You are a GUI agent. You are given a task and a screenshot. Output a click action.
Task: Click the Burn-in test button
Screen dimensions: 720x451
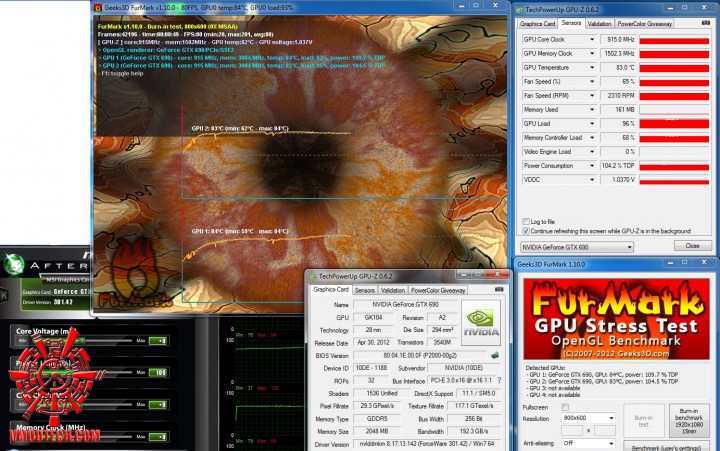[x=643, y=421]
